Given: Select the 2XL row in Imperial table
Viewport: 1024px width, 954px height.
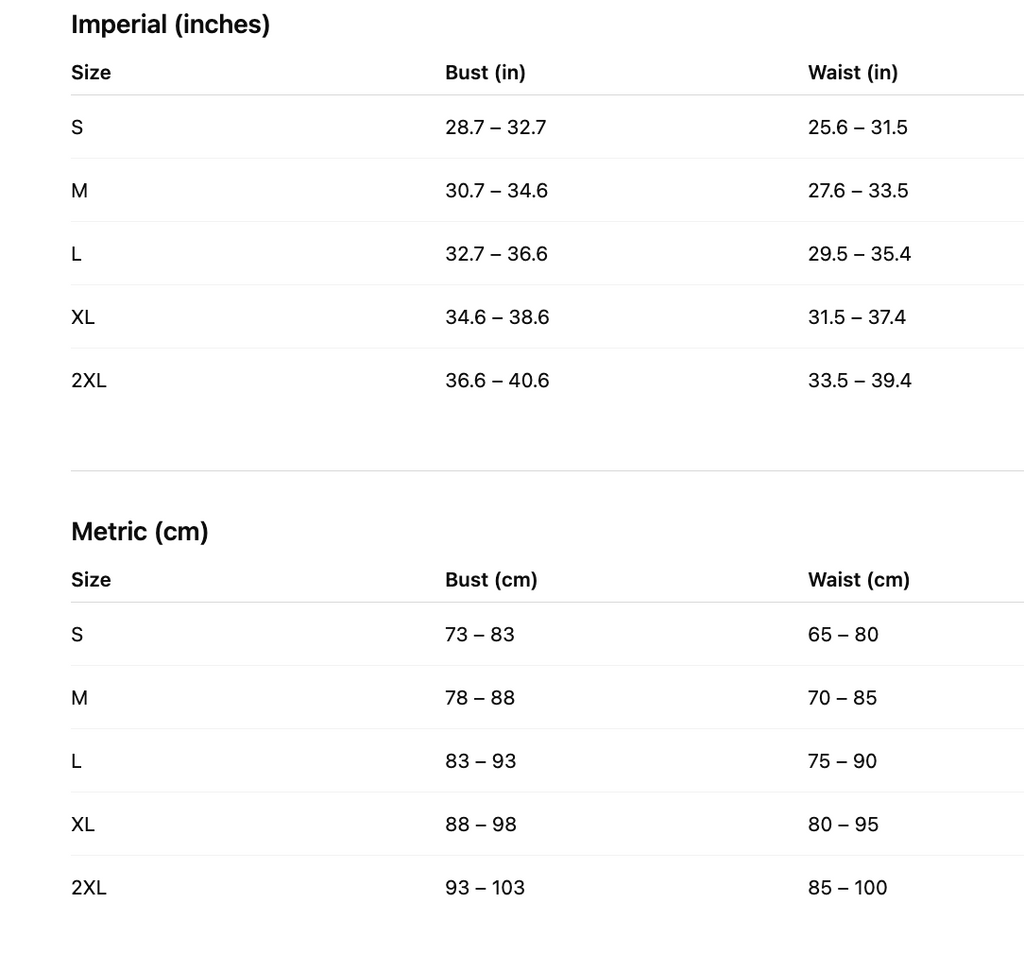Looking at the screenshot, I should coord(88,381).
